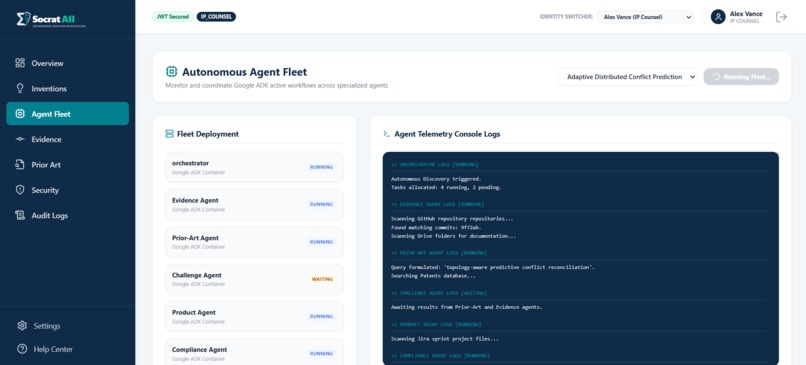Click the server icon beside Fleet Deployment

pos(170,134)
